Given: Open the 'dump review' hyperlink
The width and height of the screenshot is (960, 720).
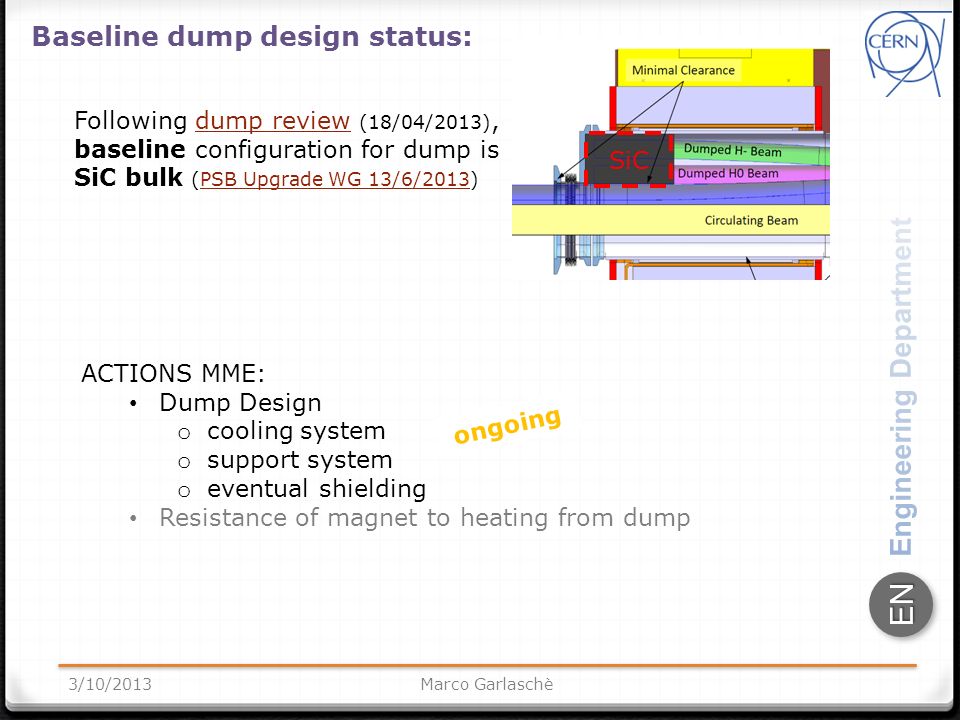Looking at the screenshot, I should click(x=272, y=121).
